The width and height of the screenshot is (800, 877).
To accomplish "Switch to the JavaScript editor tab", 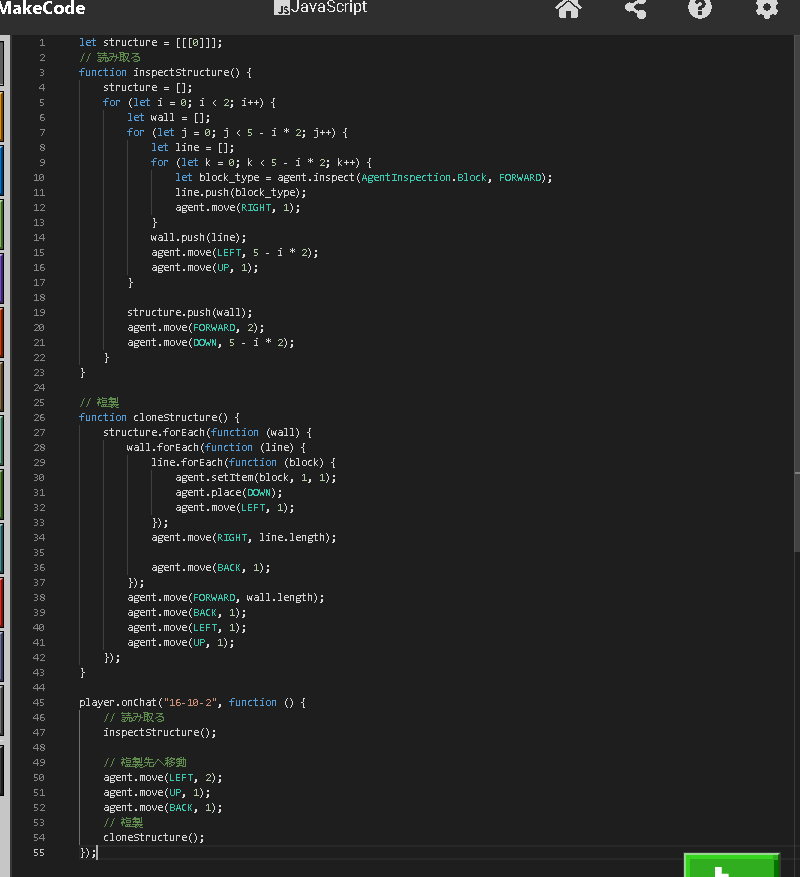I will pyautogui.click(x=328, y=8).
